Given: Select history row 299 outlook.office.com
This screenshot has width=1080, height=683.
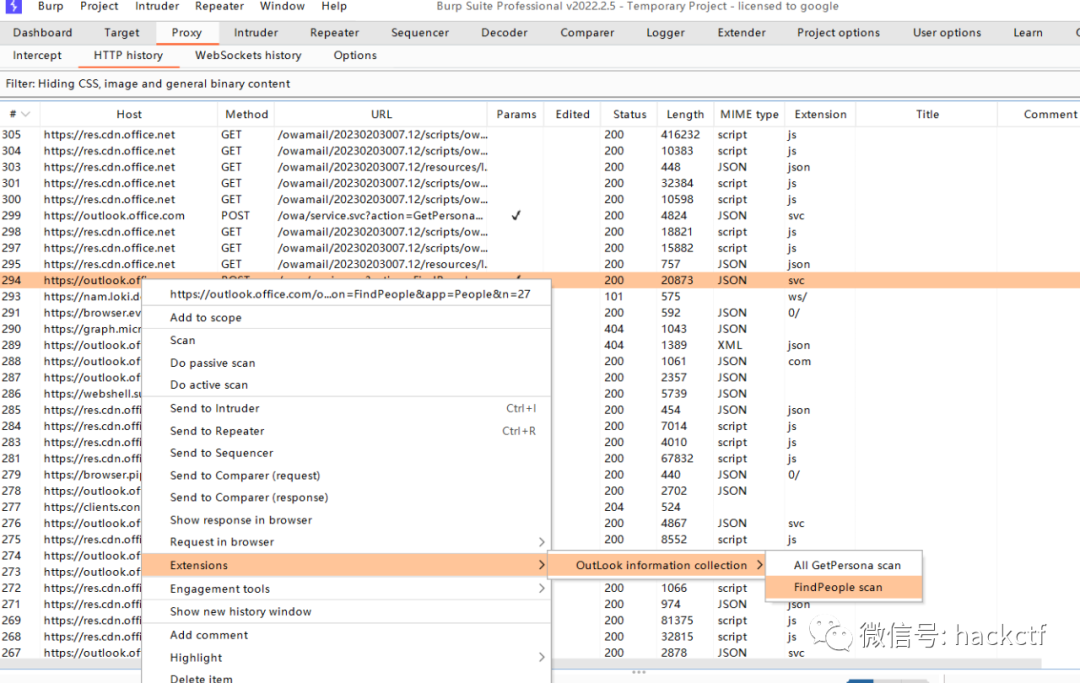Looking at the screenshot, I should coord(540,216).
